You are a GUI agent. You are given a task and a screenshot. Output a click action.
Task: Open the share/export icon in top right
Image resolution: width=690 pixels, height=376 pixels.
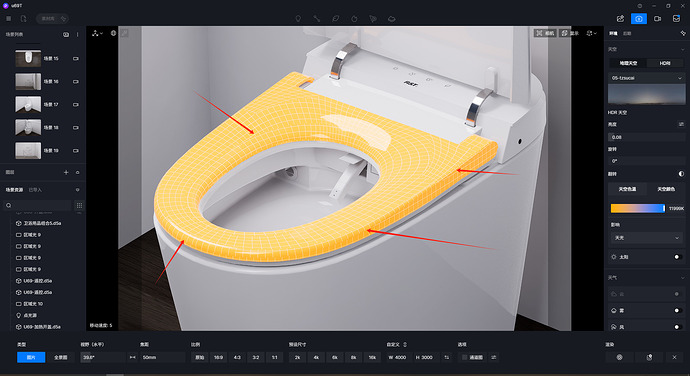[x=620, y=18]
